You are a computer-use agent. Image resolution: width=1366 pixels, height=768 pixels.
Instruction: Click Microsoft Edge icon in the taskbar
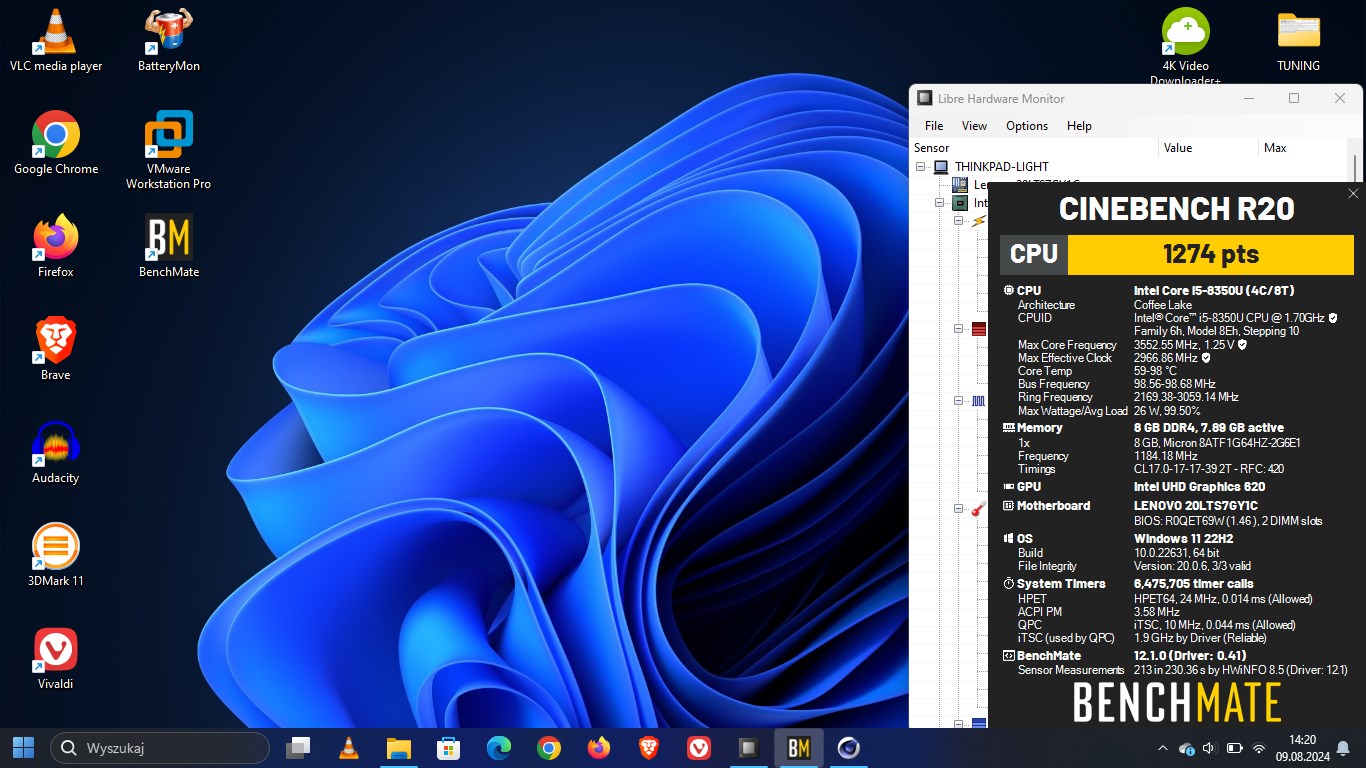coord(498,748)
